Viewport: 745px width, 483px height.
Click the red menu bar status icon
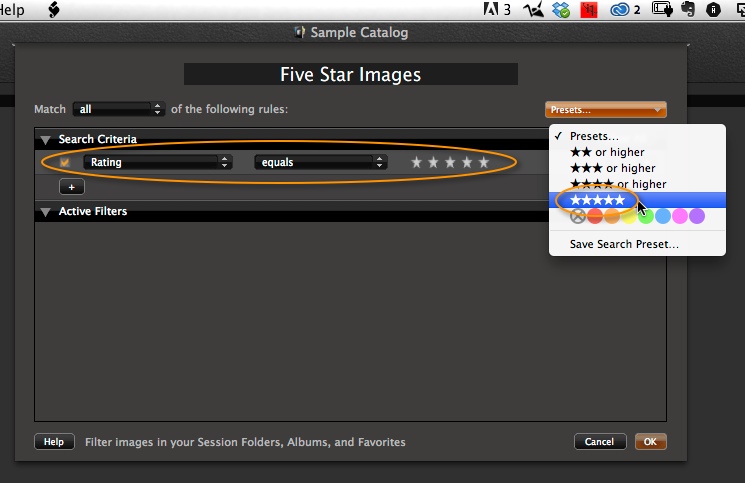[589, 9]
